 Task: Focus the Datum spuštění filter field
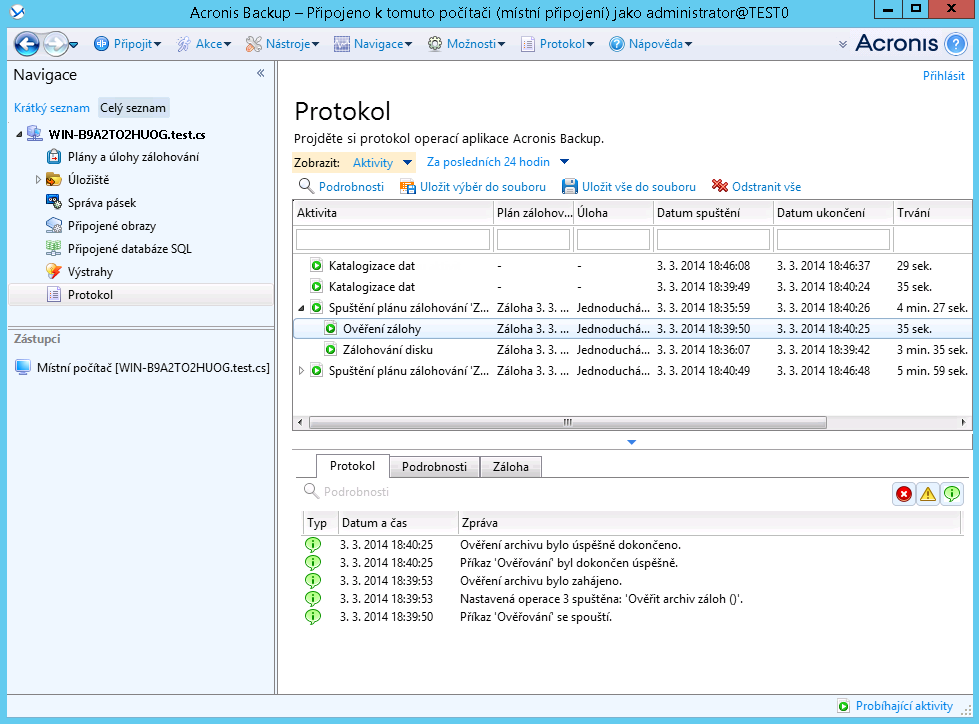pyautogui.click(x=713, y=239)
